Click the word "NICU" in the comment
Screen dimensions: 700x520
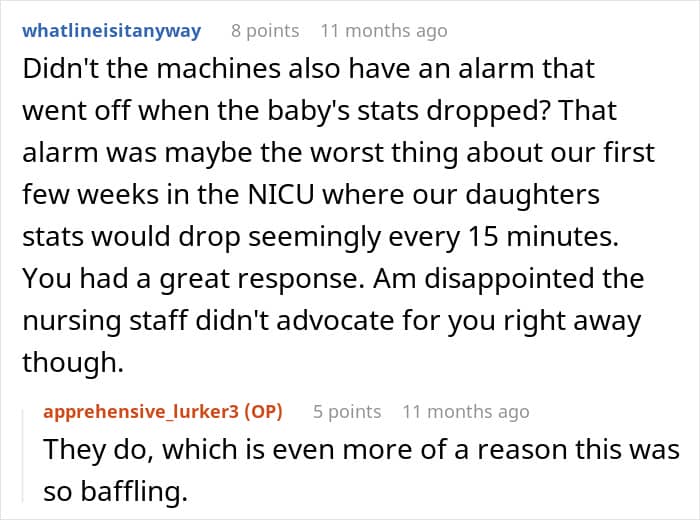[x=281, y=195]
